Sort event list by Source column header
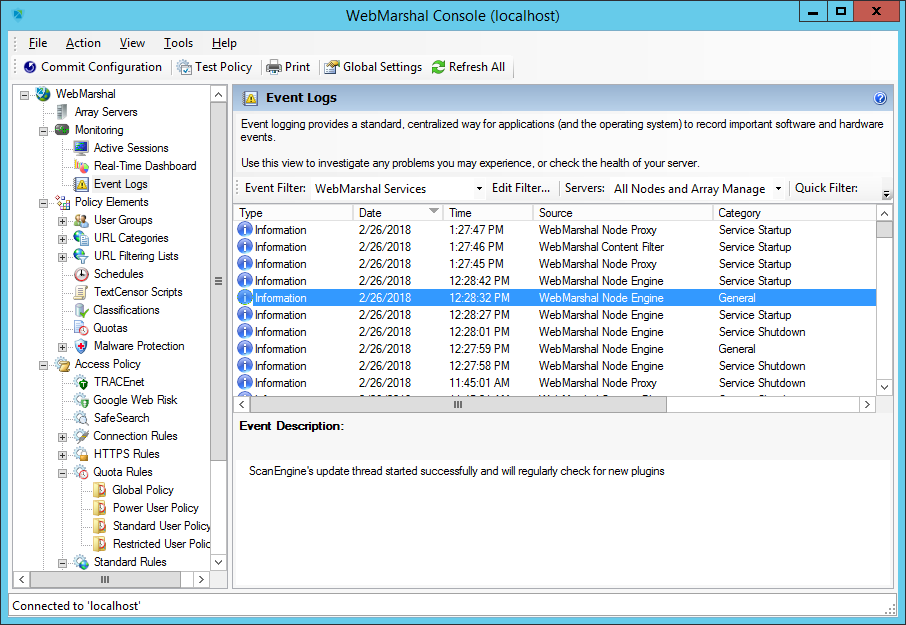The image size is (906, 625). [556, 212]
